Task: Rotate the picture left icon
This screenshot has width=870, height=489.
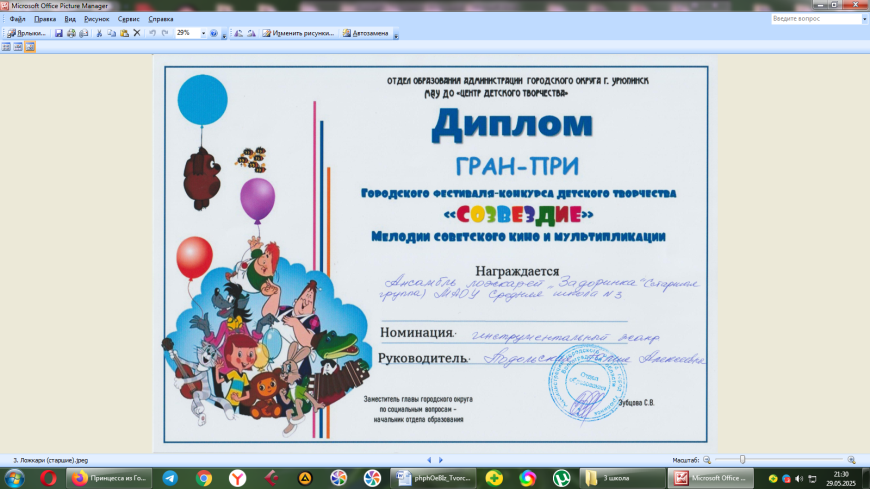Action: tap(239, 33)
